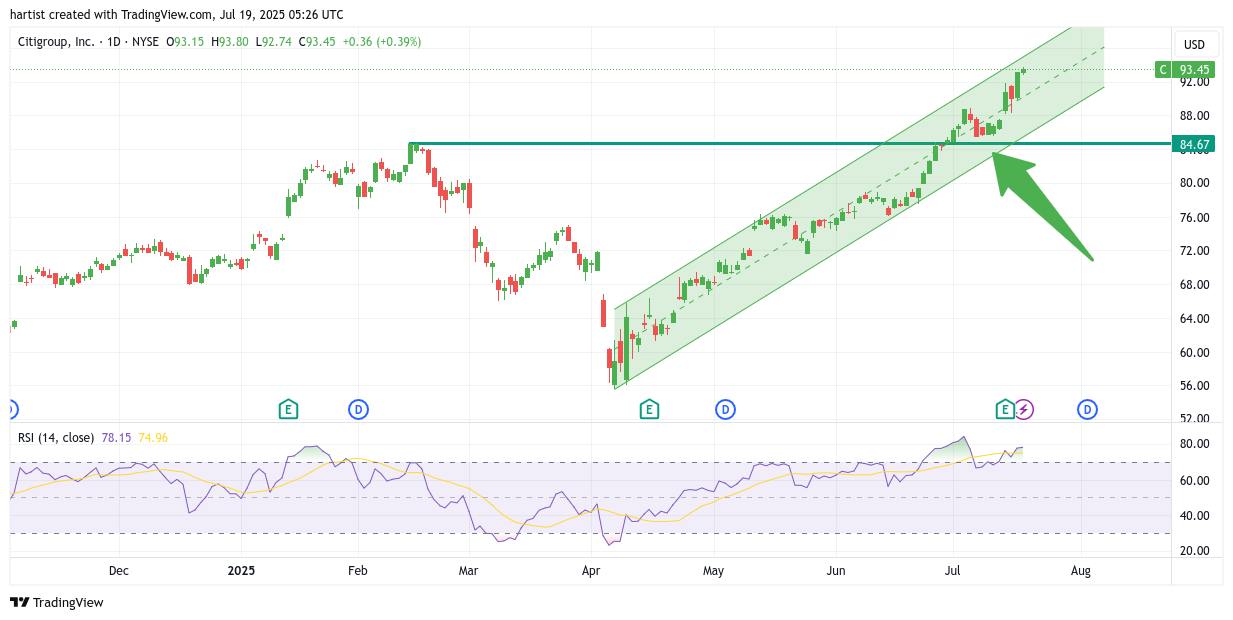The height and width of the screenshot is (620, 1233).
Task: Click the yellow RSI average value 74.96
Action: [152, 437]
